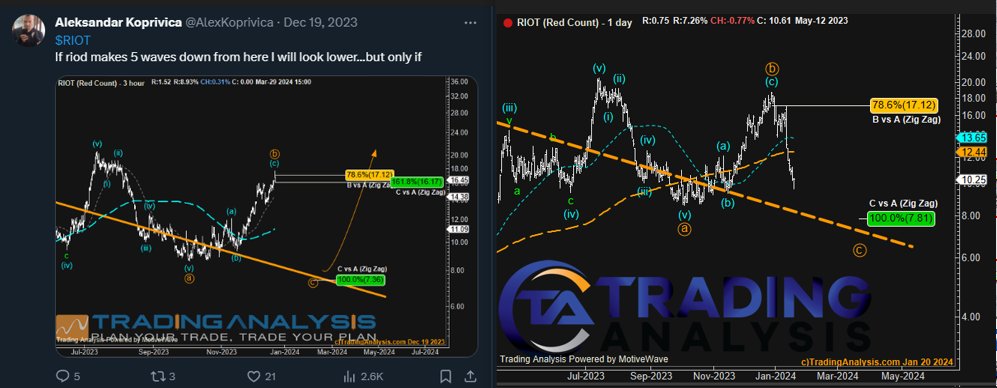Click the 12.44 orange price tag
This screenshot has width=997, height=388.
(x=973, y=151)
